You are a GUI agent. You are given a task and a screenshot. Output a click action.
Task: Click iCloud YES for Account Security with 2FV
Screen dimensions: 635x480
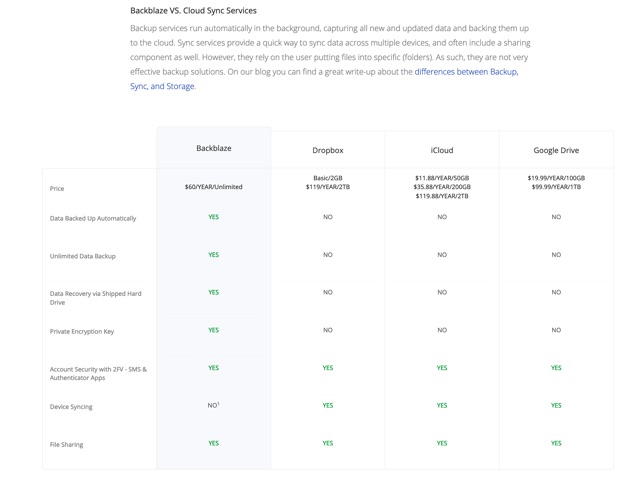click(x=442, y=368)
